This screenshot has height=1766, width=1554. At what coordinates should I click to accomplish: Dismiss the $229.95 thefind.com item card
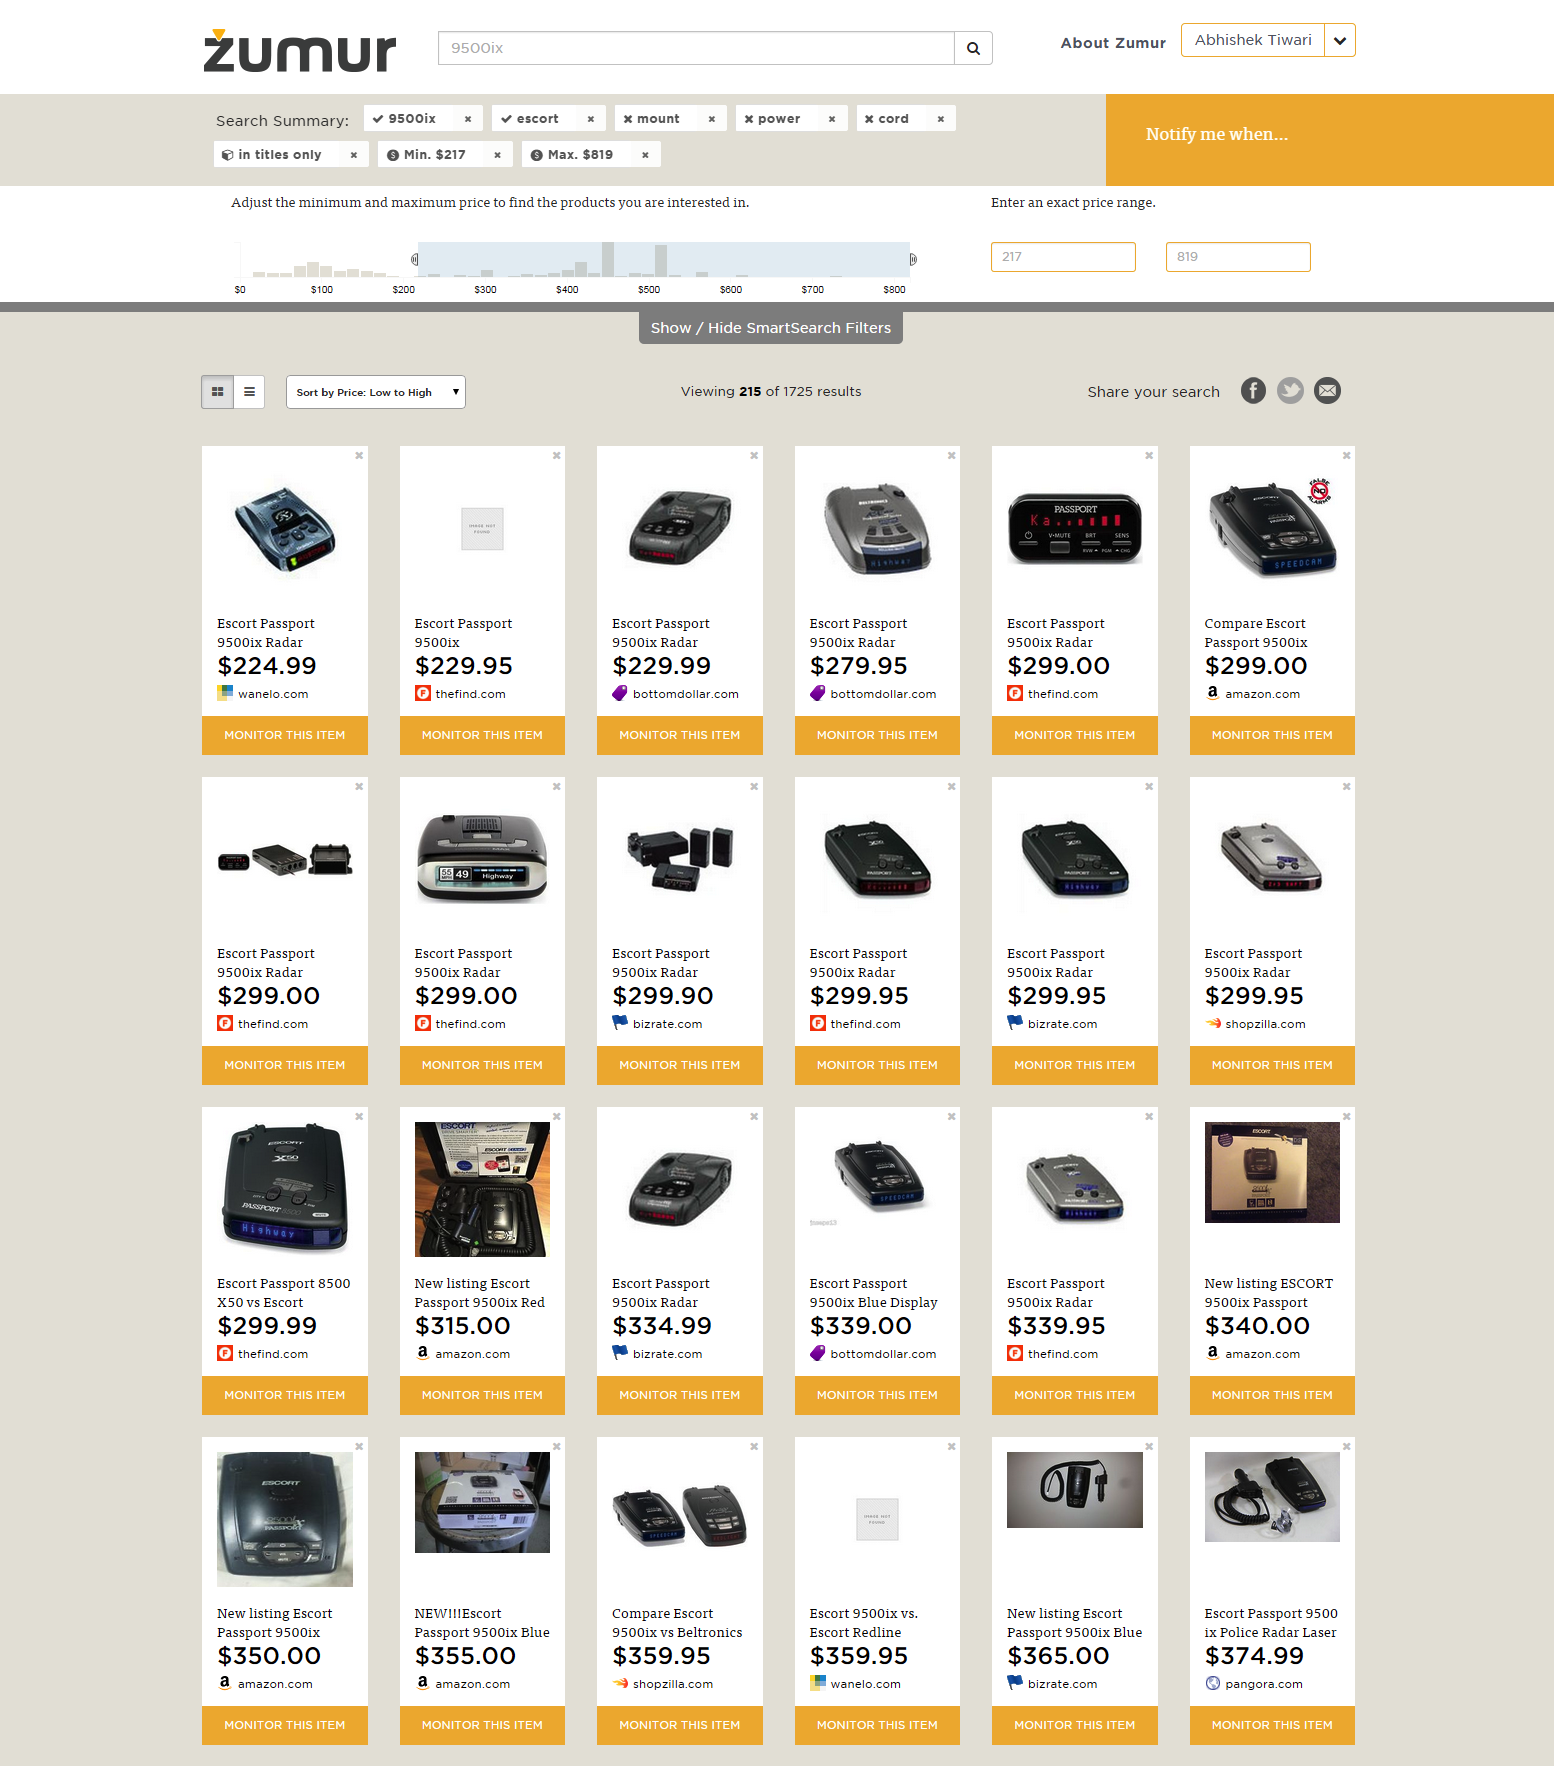[557, 456]
